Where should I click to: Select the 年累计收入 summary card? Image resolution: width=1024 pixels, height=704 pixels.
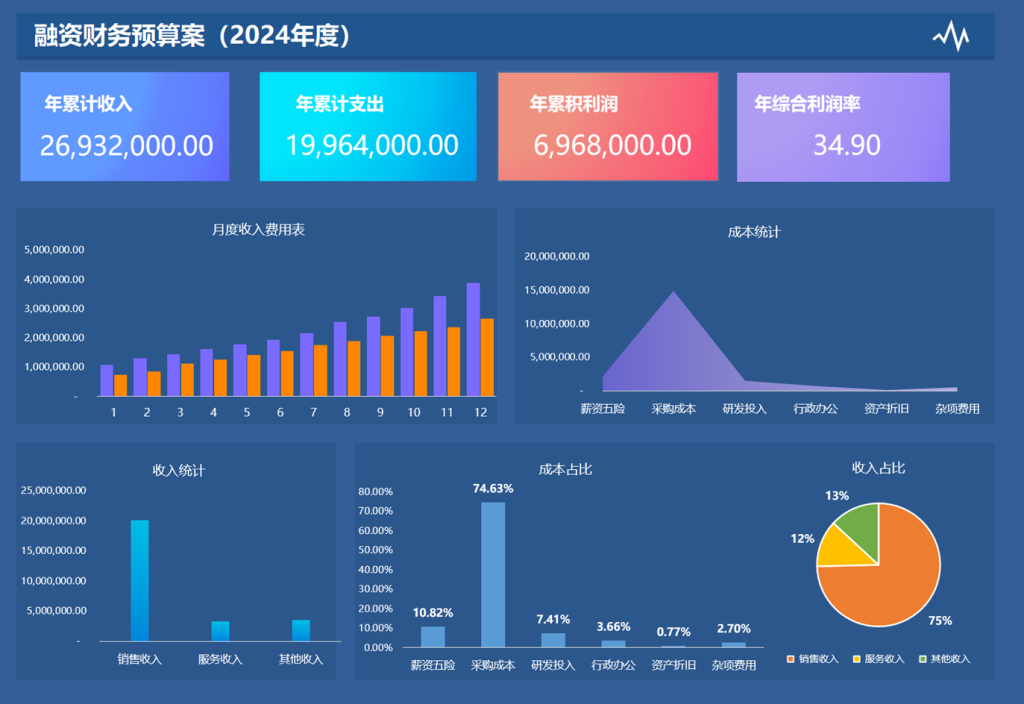(x=125, y=127)
